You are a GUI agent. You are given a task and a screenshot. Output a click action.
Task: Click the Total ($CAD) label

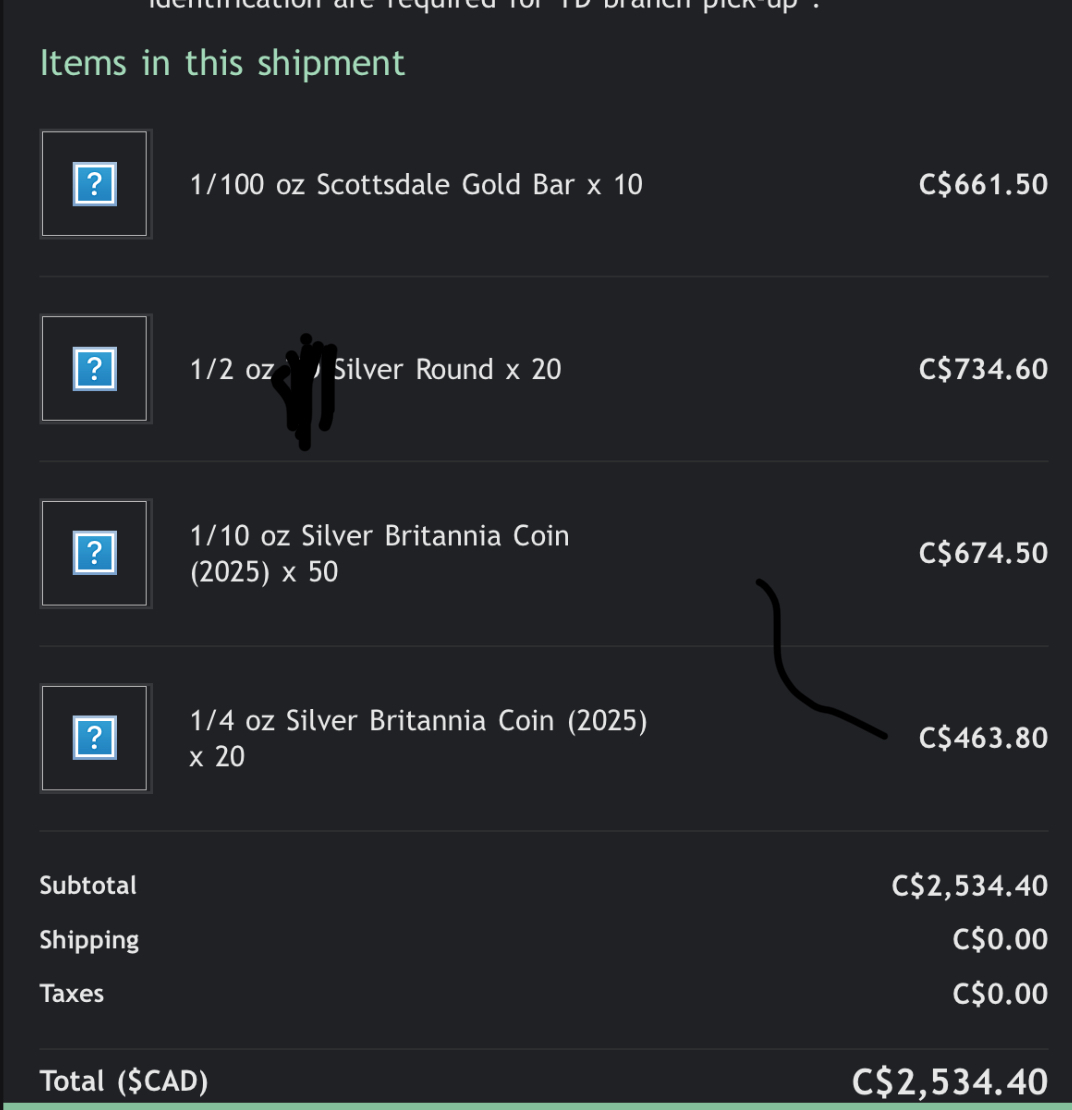coord(124,1081)
